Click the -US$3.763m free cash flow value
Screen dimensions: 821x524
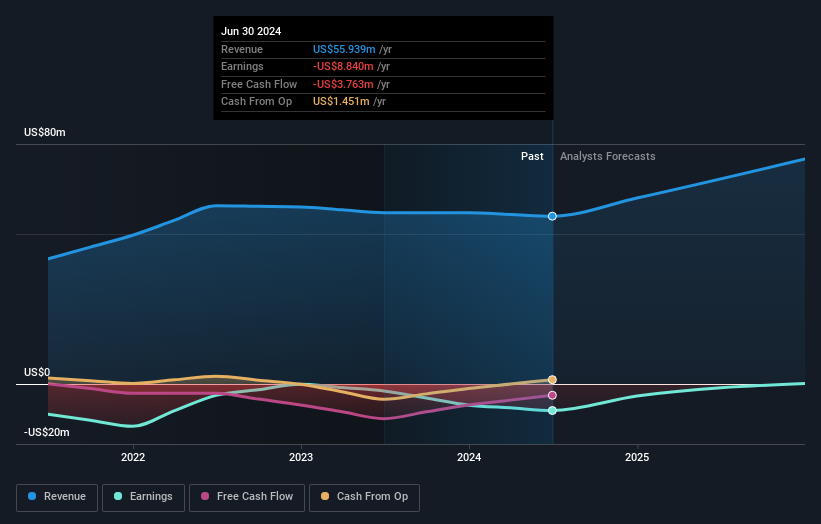pos(343,84)
